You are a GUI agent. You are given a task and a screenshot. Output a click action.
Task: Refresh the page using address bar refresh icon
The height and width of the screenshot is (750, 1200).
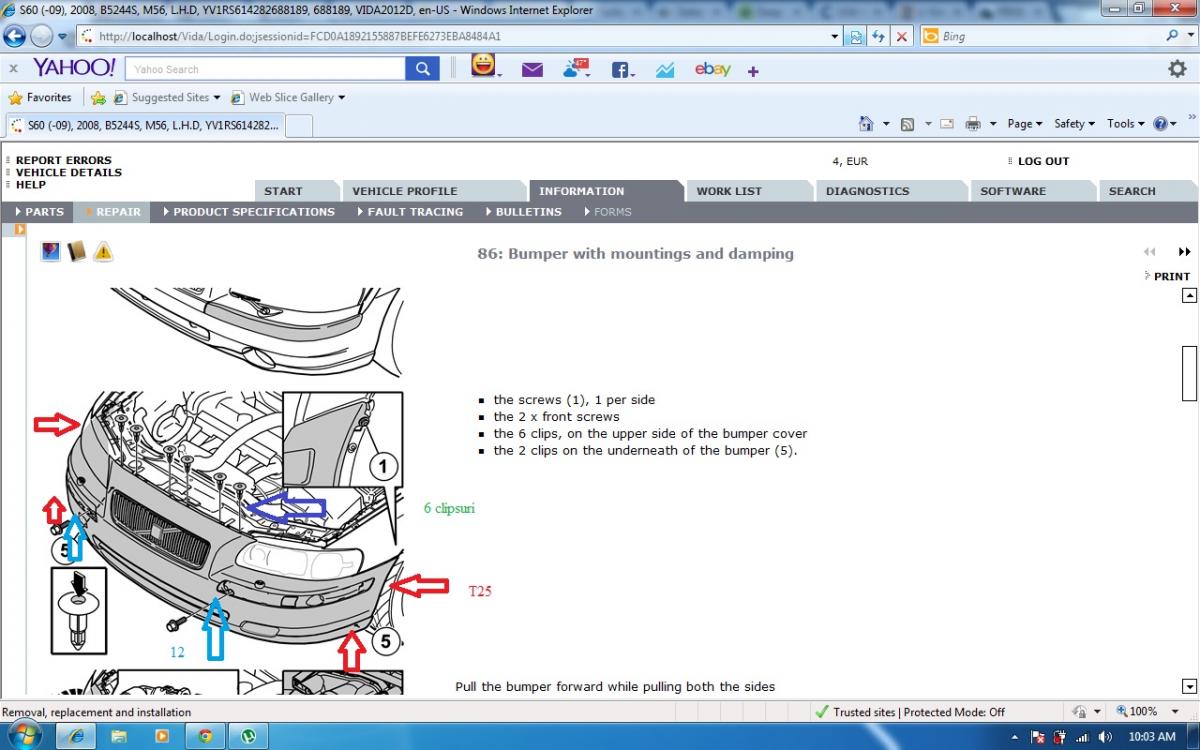pyautogui.click(x=879, y=37)
